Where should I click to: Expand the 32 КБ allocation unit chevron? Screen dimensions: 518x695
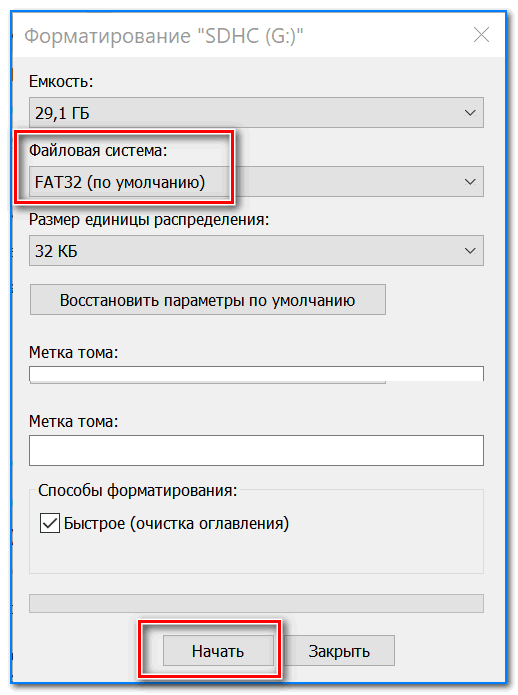470,251
